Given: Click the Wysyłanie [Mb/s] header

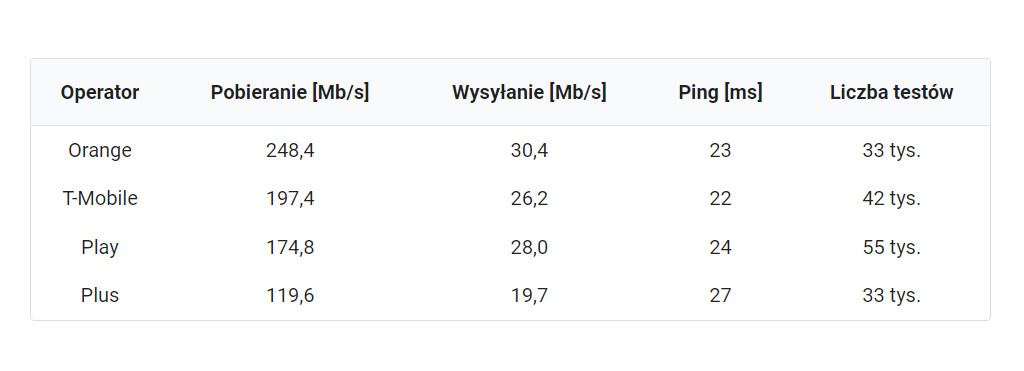Looking at the screenshot, I should [529, 93].
